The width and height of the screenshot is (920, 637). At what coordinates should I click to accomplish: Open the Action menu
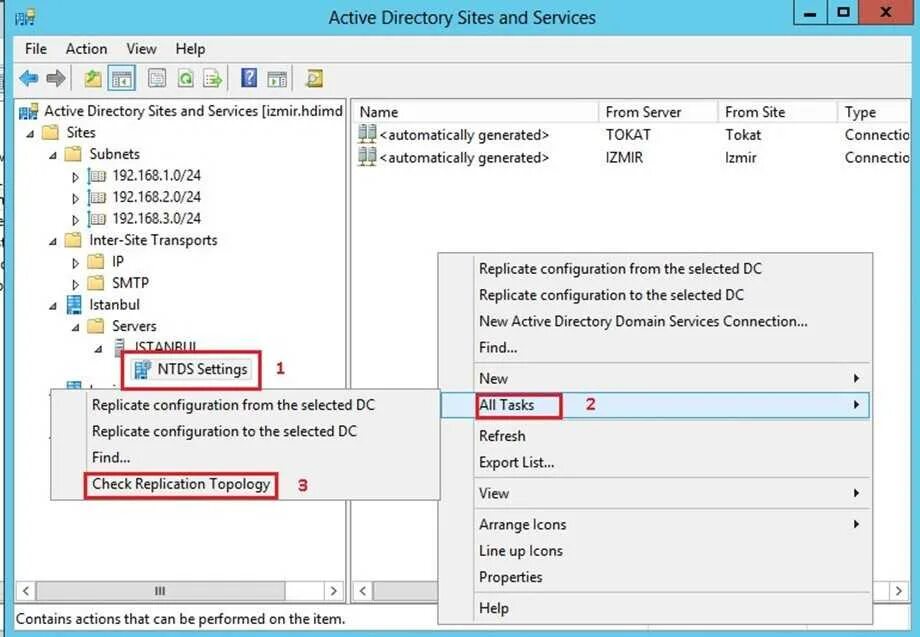pyautogui.click(x=86, y=49)
